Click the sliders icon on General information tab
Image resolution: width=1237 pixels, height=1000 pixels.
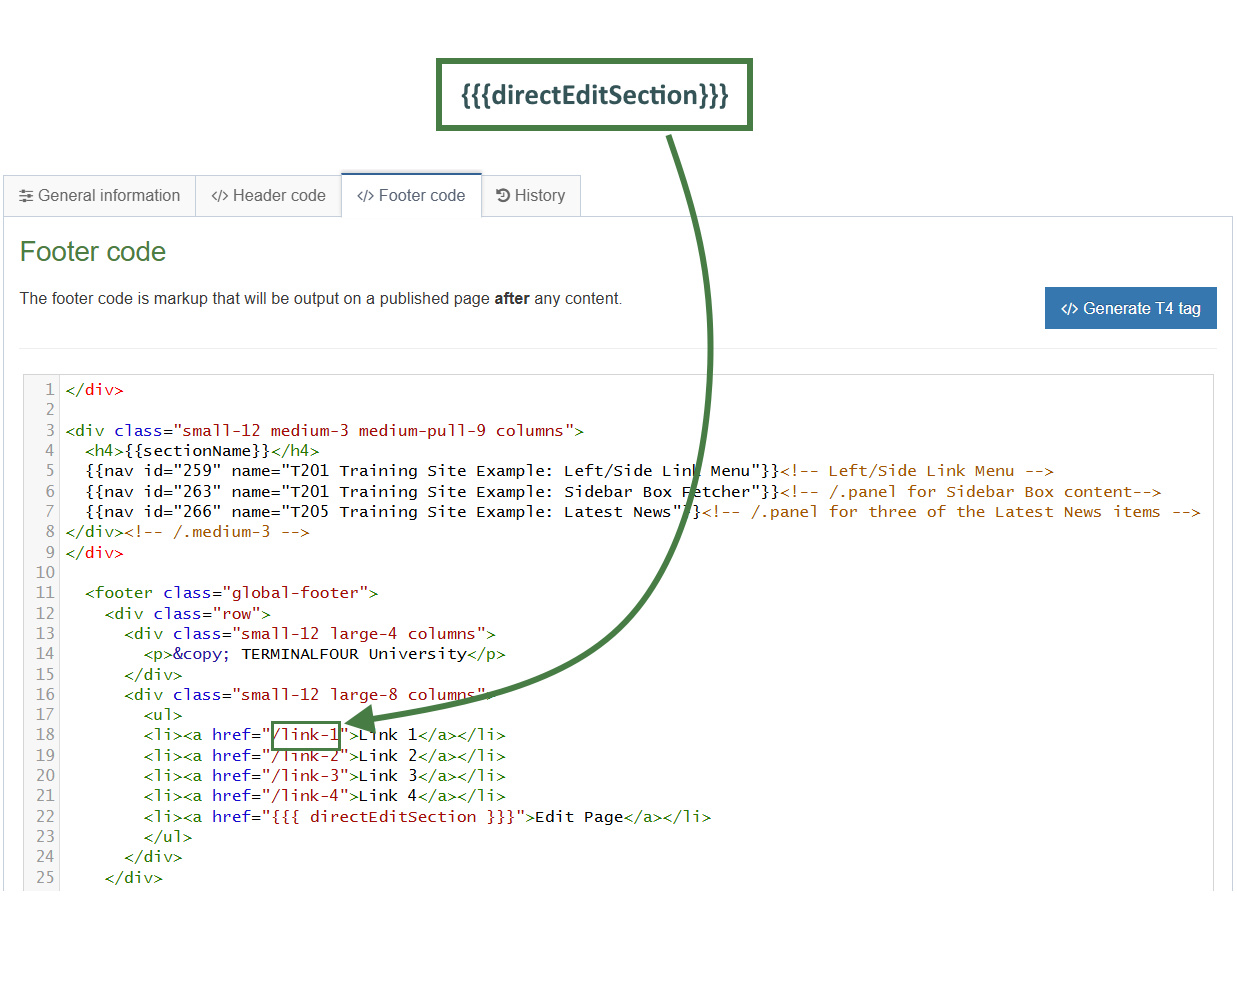26,195
